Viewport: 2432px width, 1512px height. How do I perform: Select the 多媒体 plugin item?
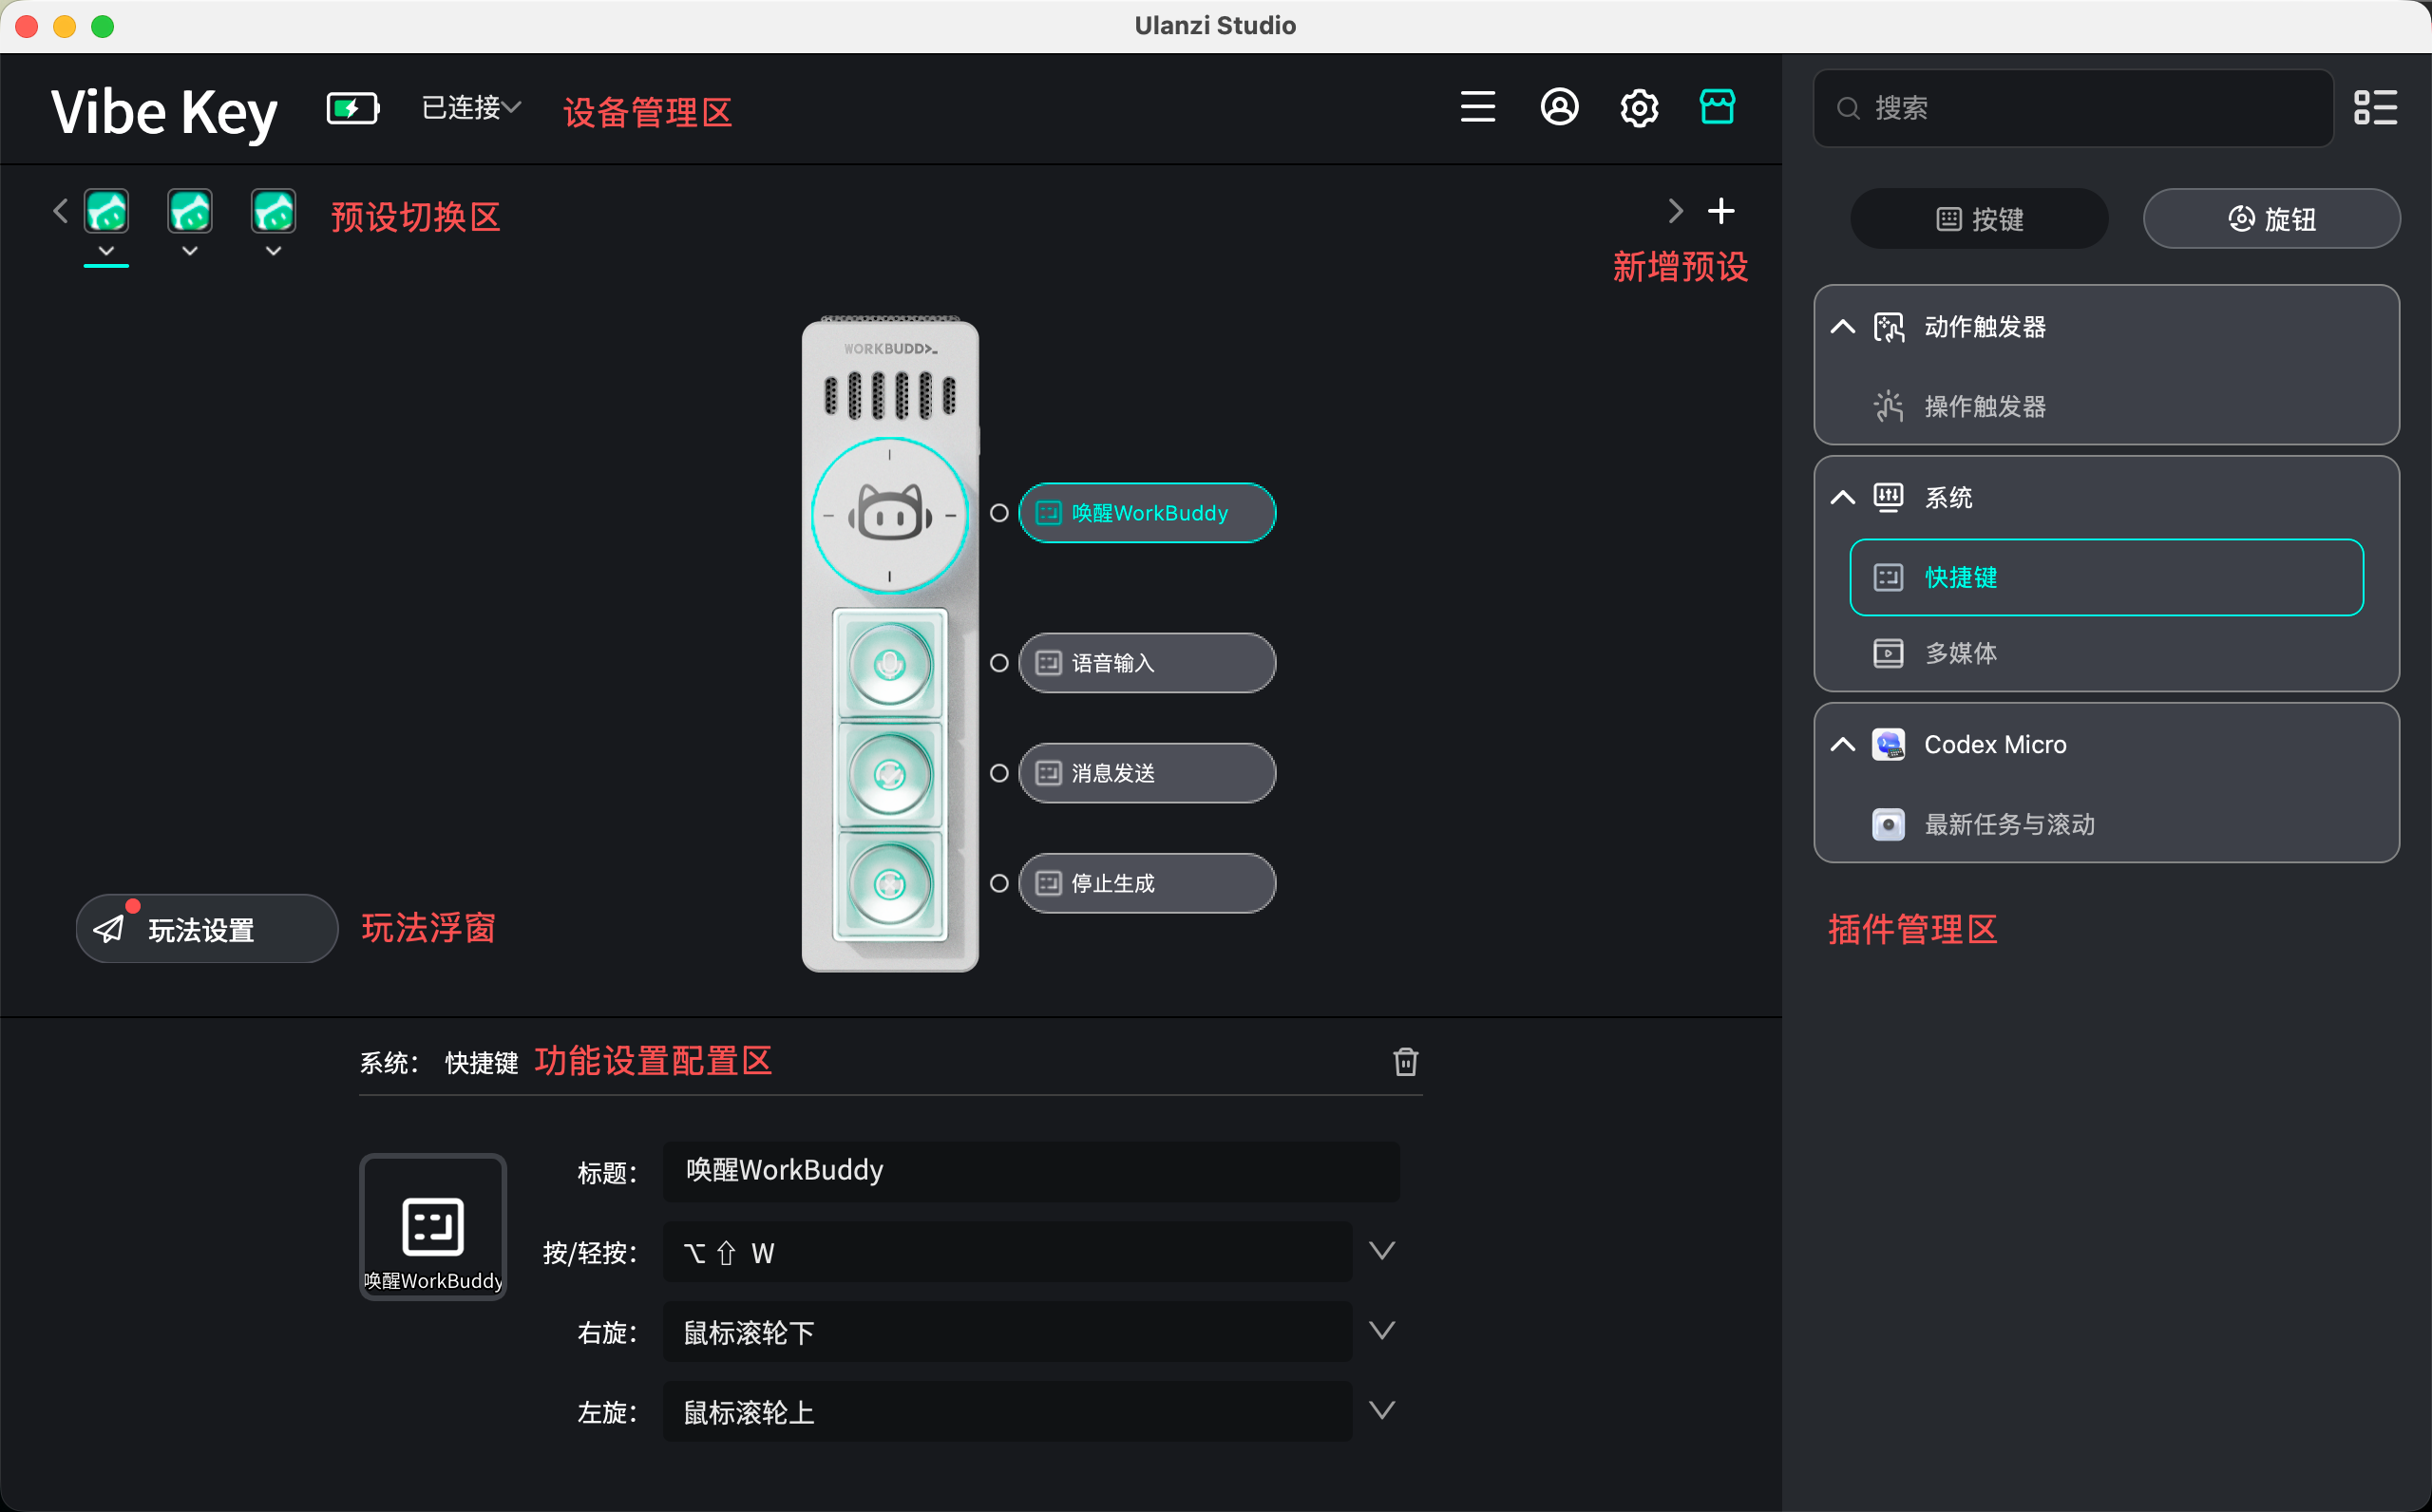point(2106,654)
